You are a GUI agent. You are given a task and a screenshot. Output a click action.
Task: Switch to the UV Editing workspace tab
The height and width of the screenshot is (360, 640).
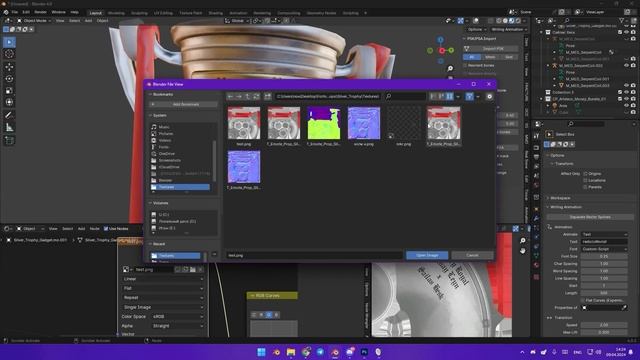click(x=163, y=13)
